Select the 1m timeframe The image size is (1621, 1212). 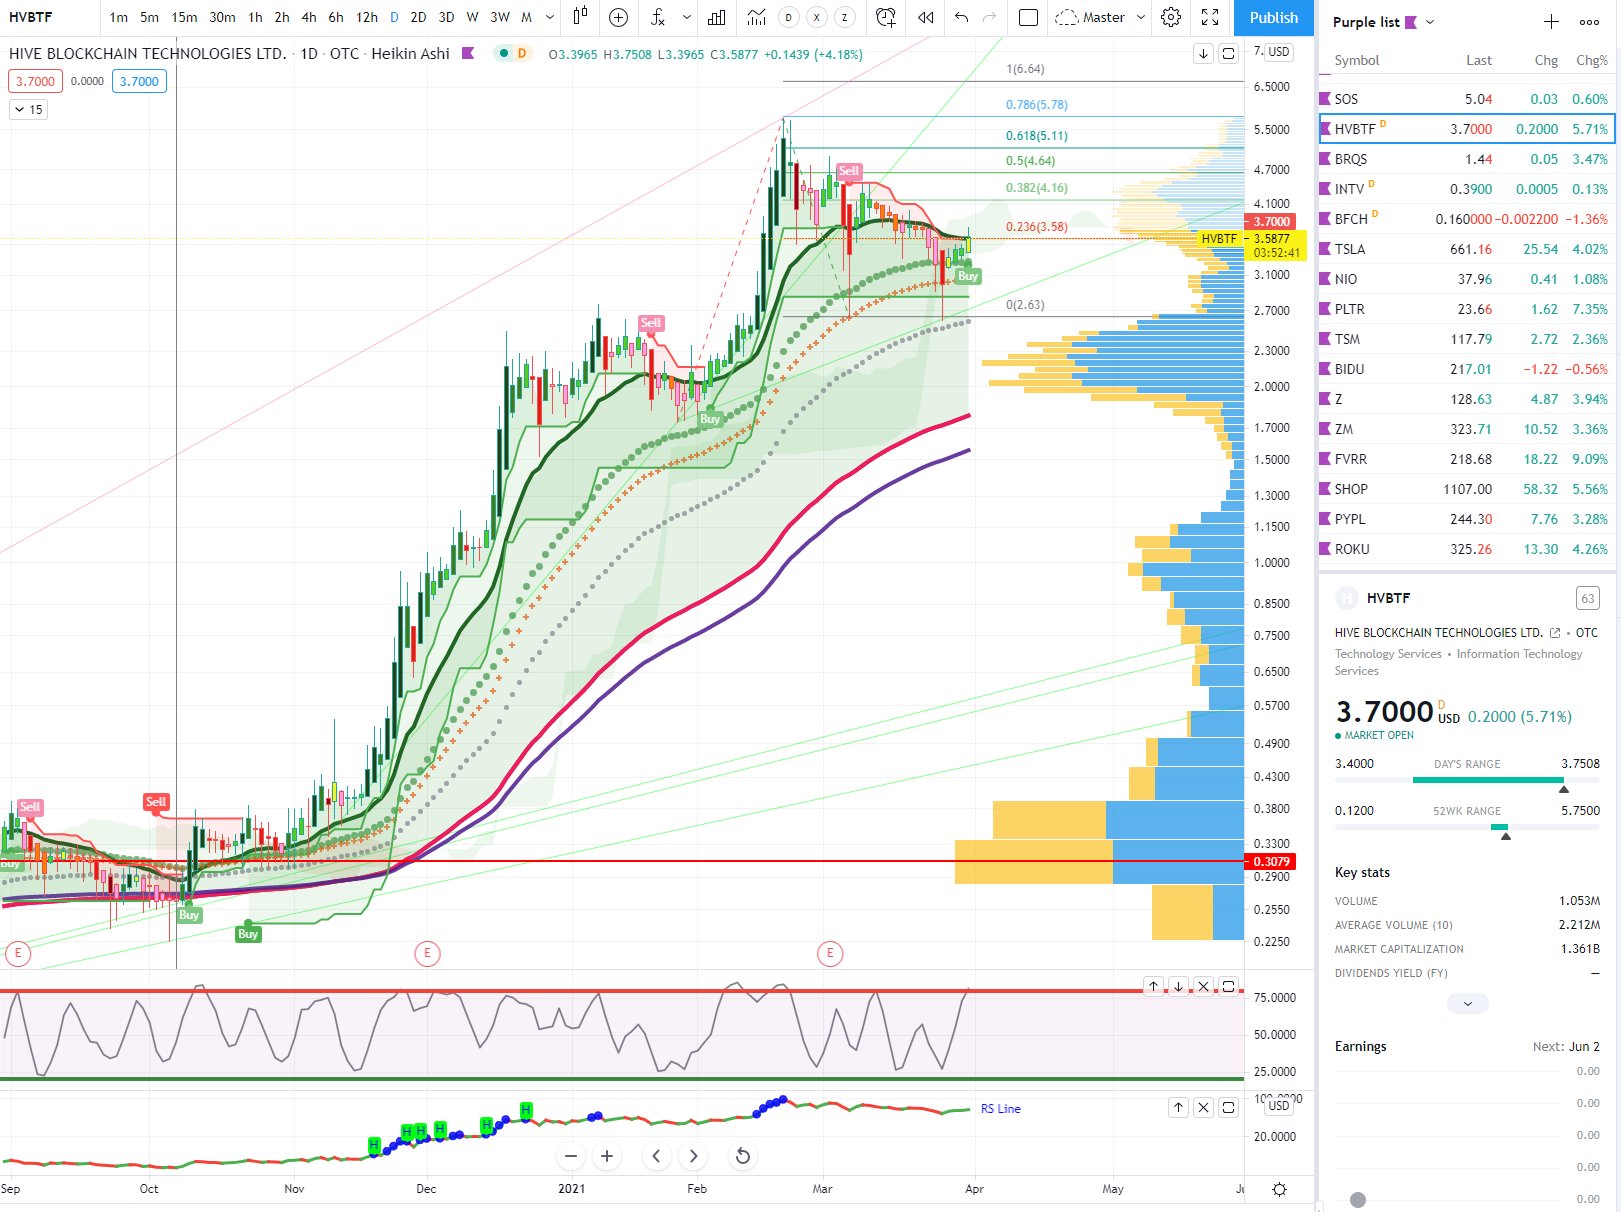118,17
